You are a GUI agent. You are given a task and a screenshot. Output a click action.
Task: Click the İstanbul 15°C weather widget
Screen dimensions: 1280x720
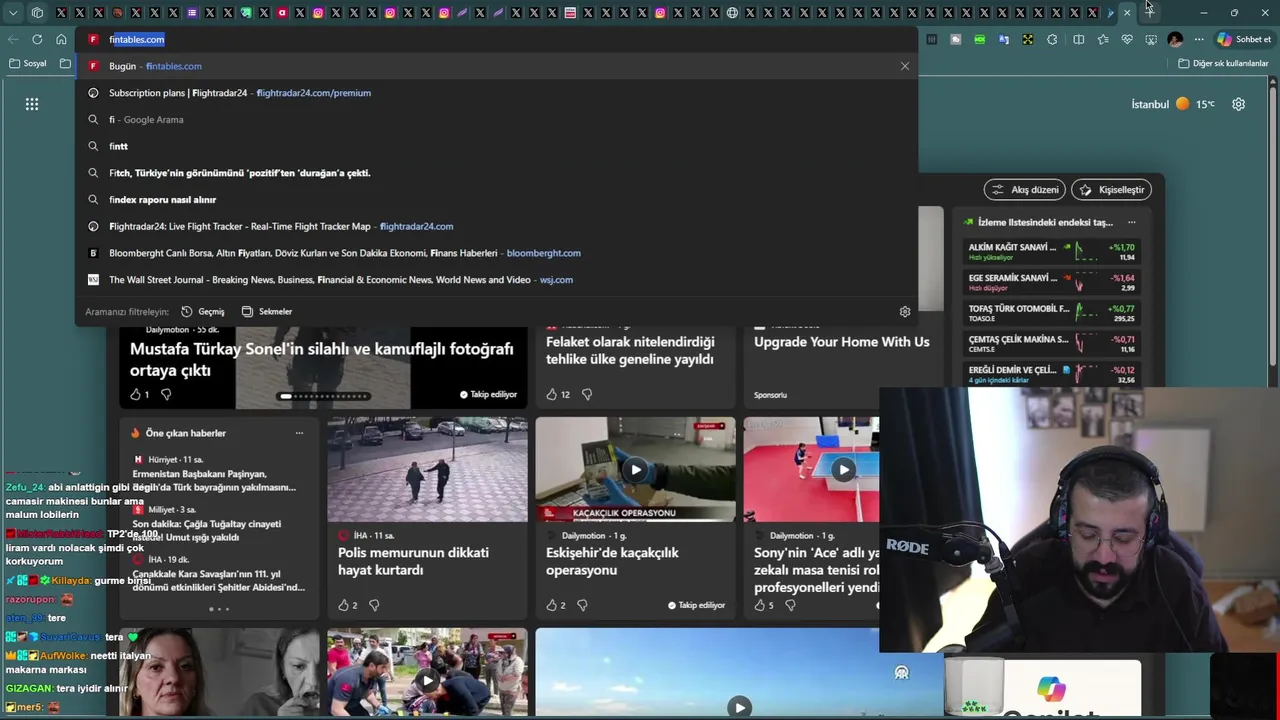1172,104
